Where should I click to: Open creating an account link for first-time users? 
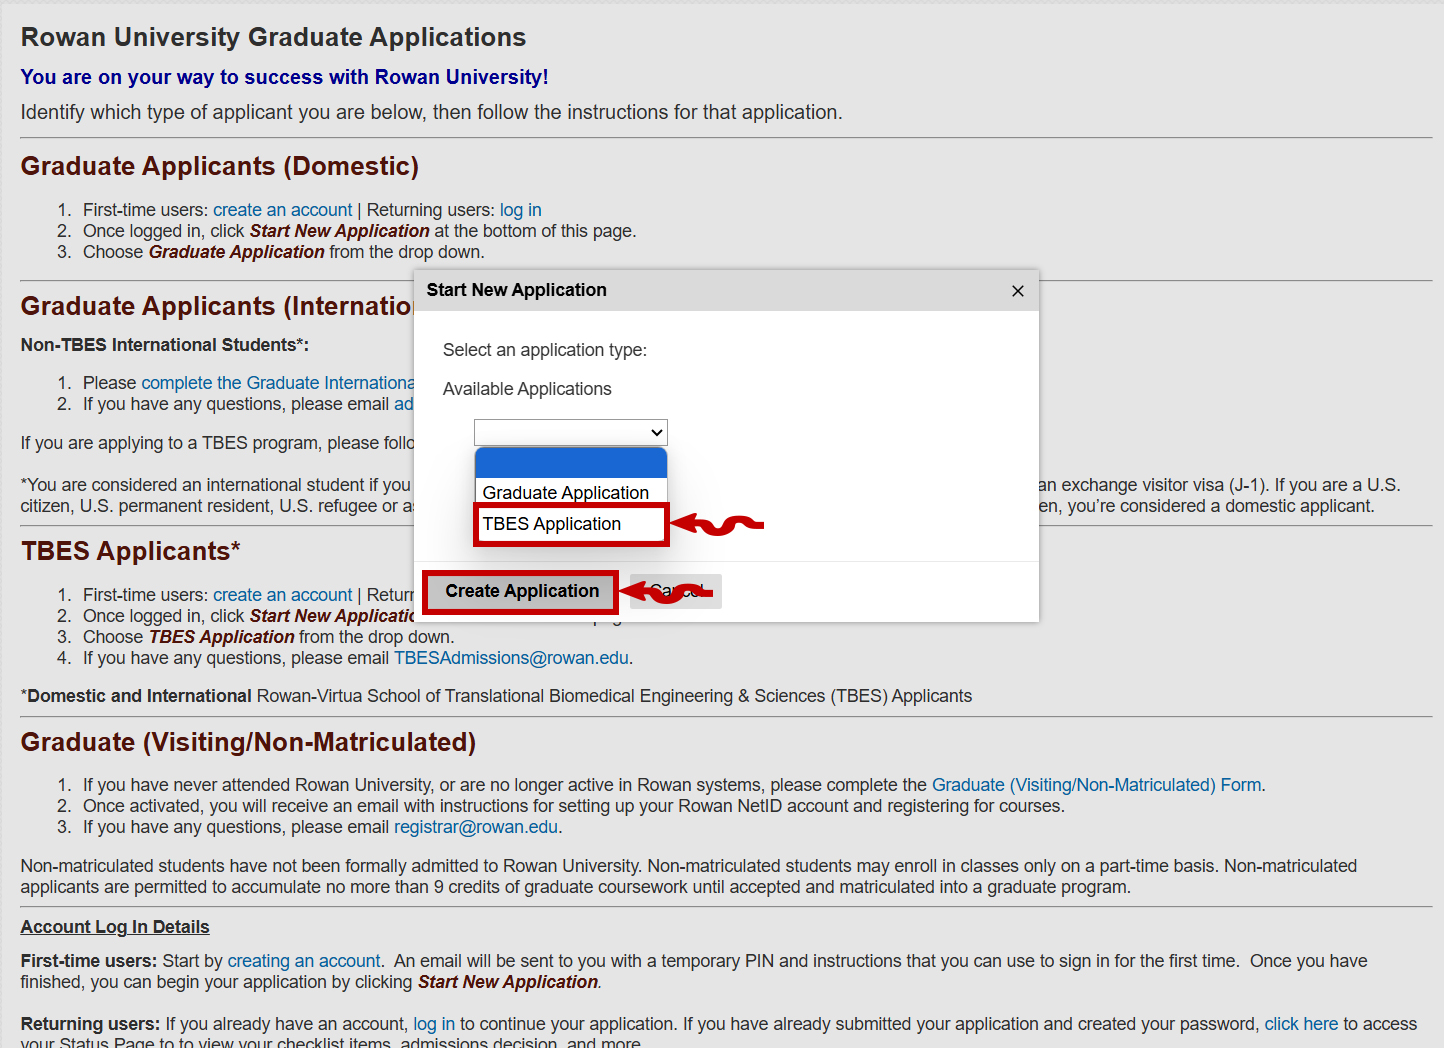pyautogui.click(x=304, y=961)
